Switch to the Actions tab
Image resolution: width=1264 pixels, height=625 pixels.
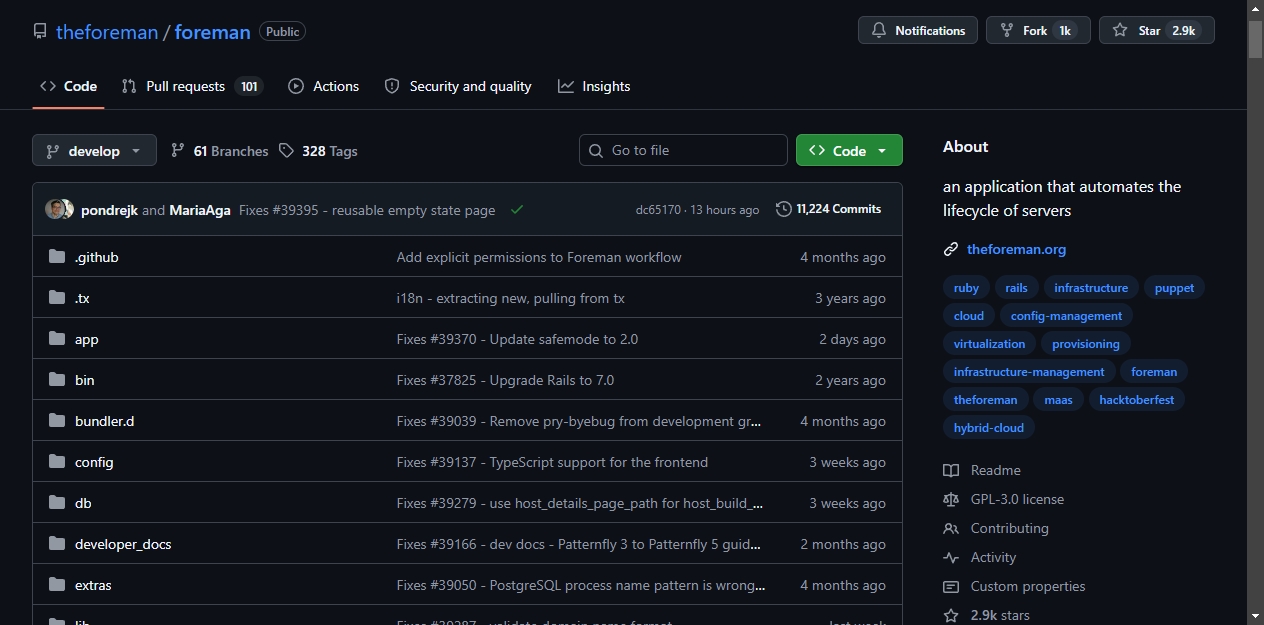(323, 86)
